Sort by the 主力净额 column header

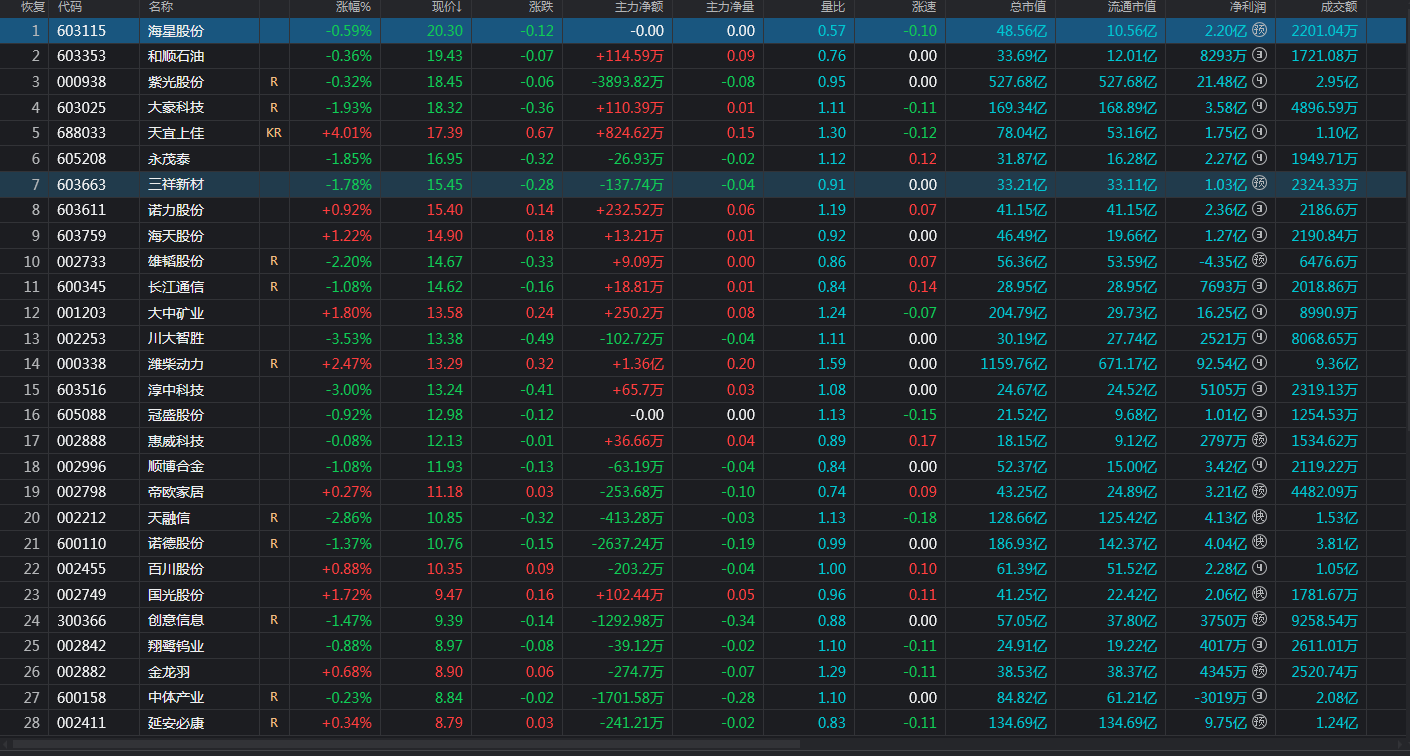pos(639,7)
